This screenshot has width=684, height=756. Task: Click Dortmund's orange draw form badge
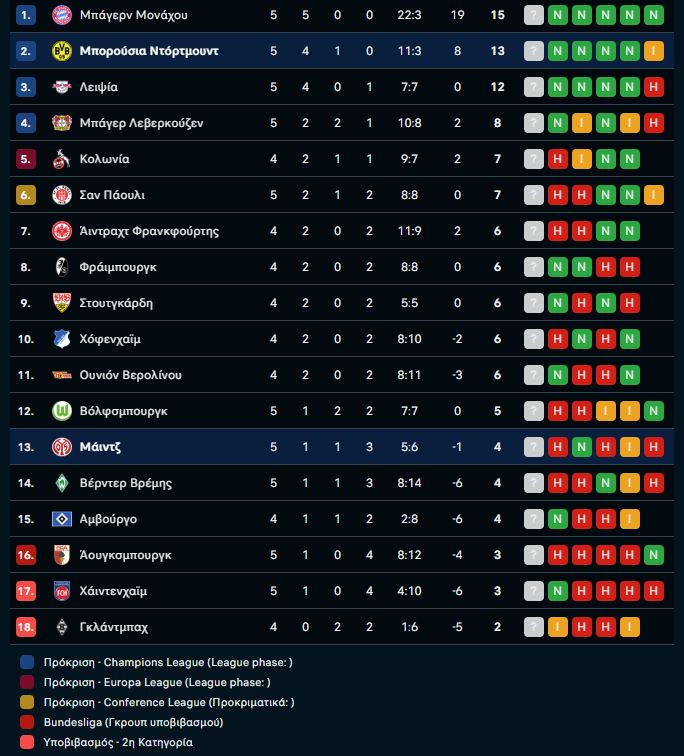654,51
